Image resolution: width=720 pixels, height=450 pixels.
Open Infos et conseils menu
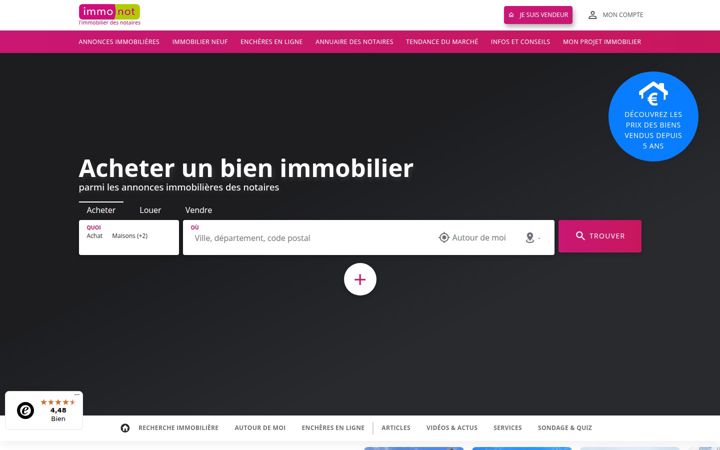point(520,42)
